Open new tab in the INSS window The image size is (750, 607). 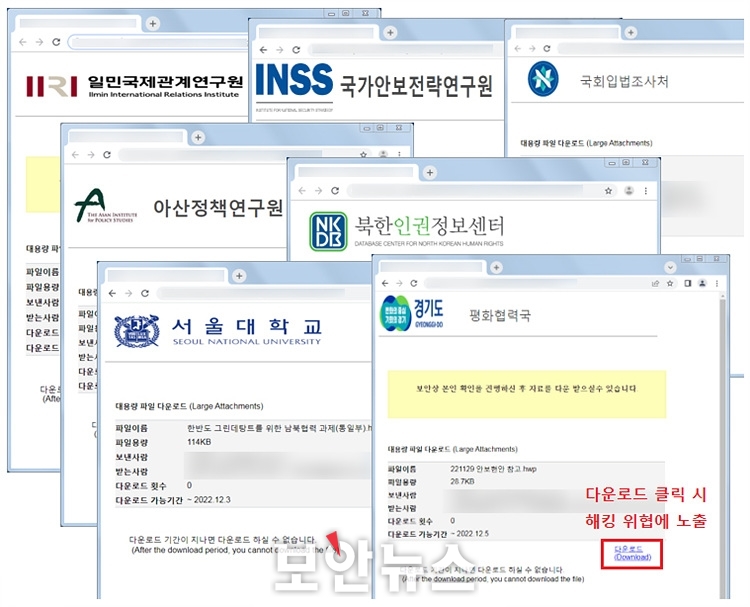(390, 32)
